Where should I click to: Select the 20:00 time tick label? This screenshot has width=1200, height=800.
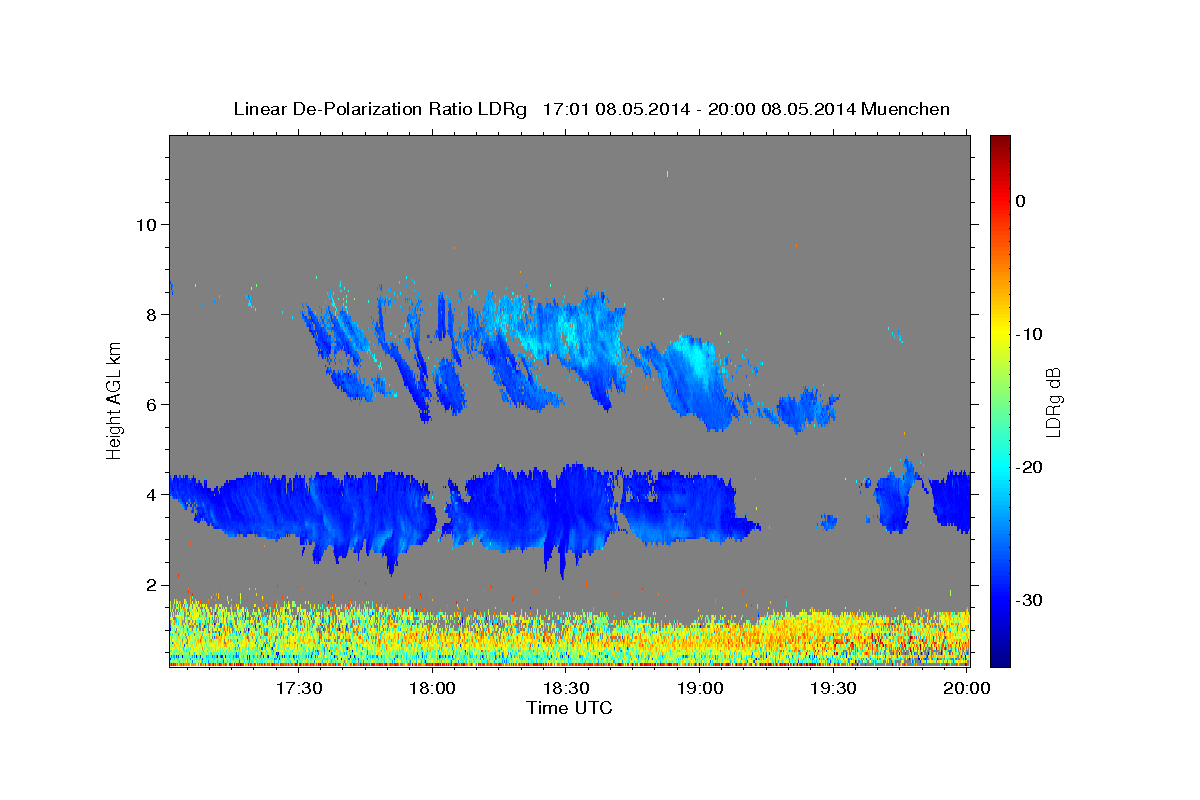(967, 688)
